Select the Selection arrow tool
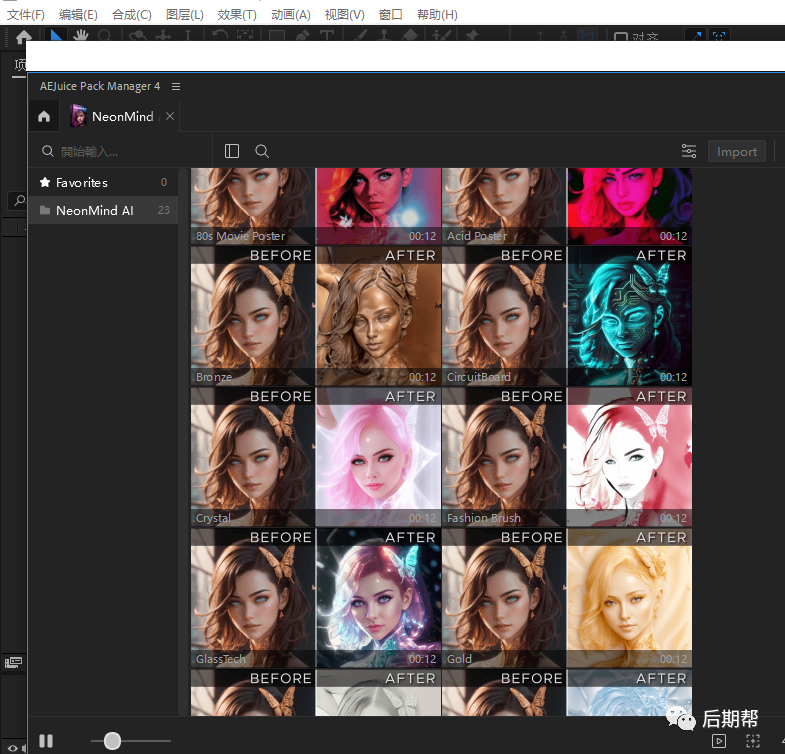This screenshot has width=785, height=754. click(57, 35)
